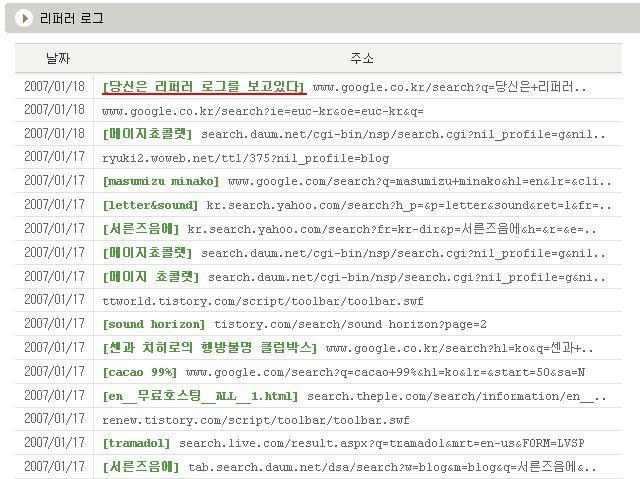Open ryuki2.woweb.net/ttl/375 referrer link
The image size is (640, 479).
click(x=246, y=158)
